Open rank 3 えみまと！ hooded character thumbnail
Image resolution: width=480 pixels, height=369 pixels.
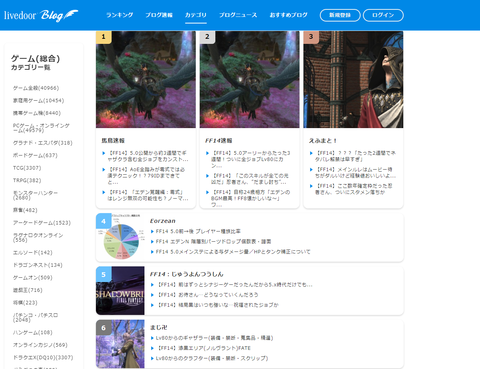pyautogui.click(x=353, y=79)
